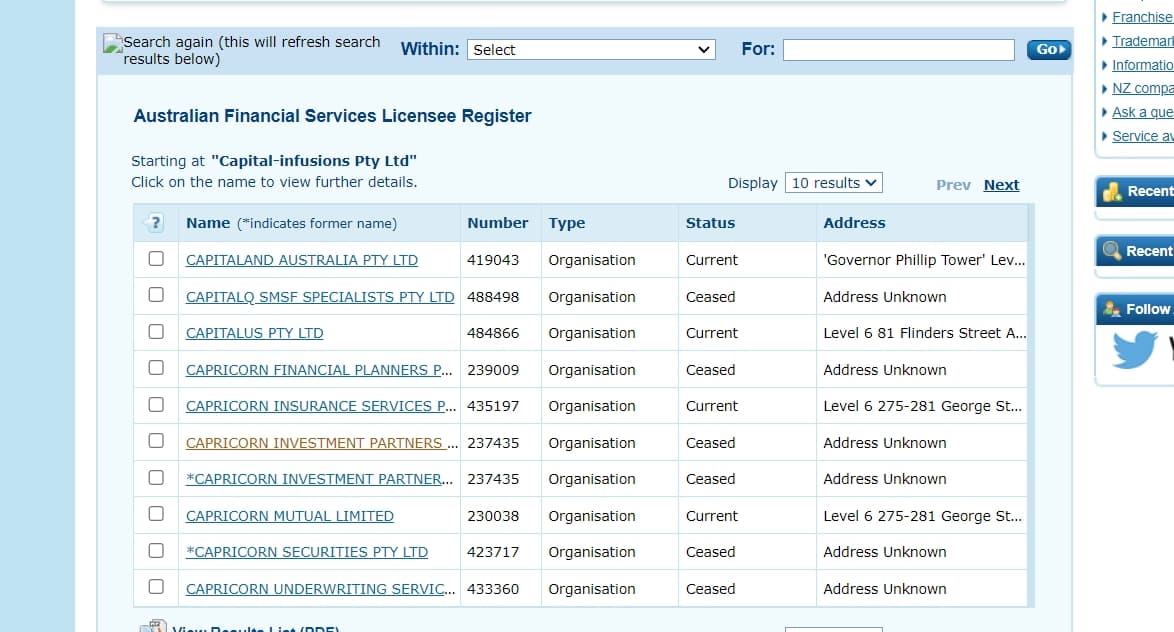Screen dimensions: 1174x632
Task: Focus the For search text field
Action: point(898,49)
